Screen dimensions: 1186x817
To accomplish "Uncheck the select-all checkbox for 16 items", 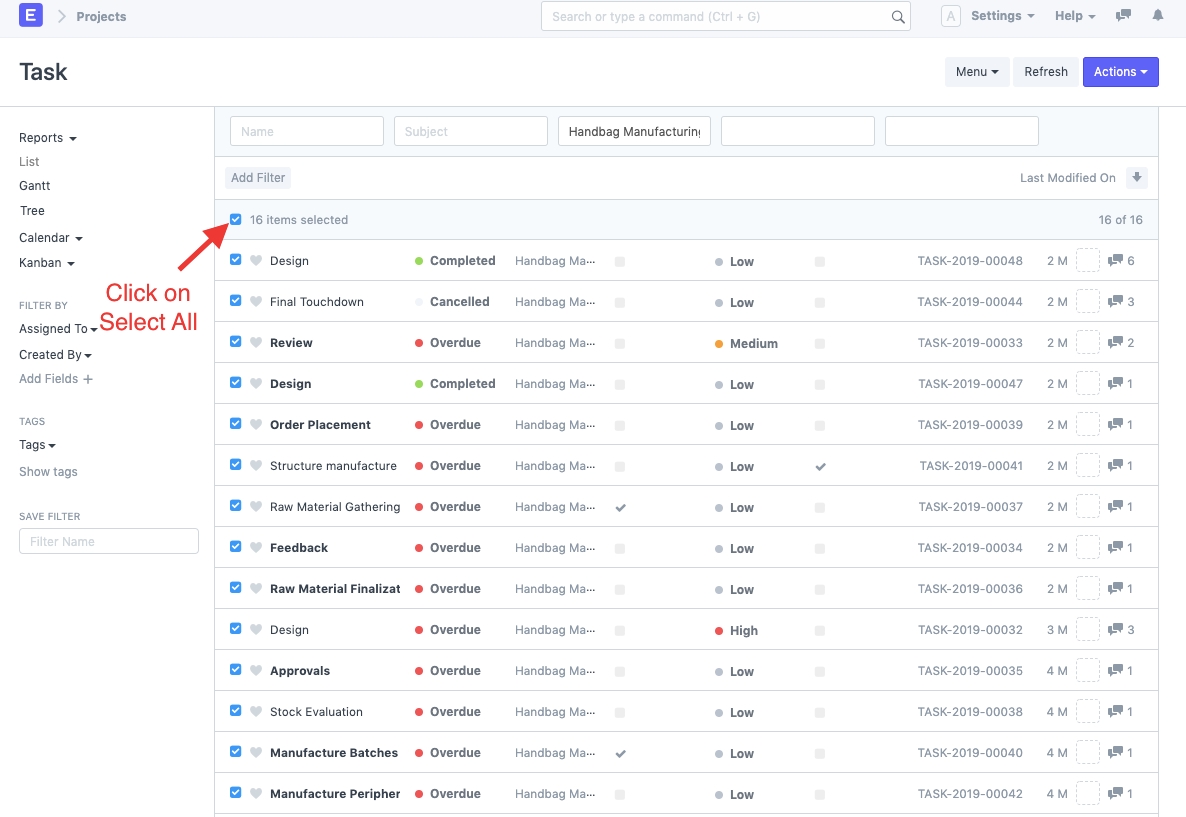I will [236, 220].
